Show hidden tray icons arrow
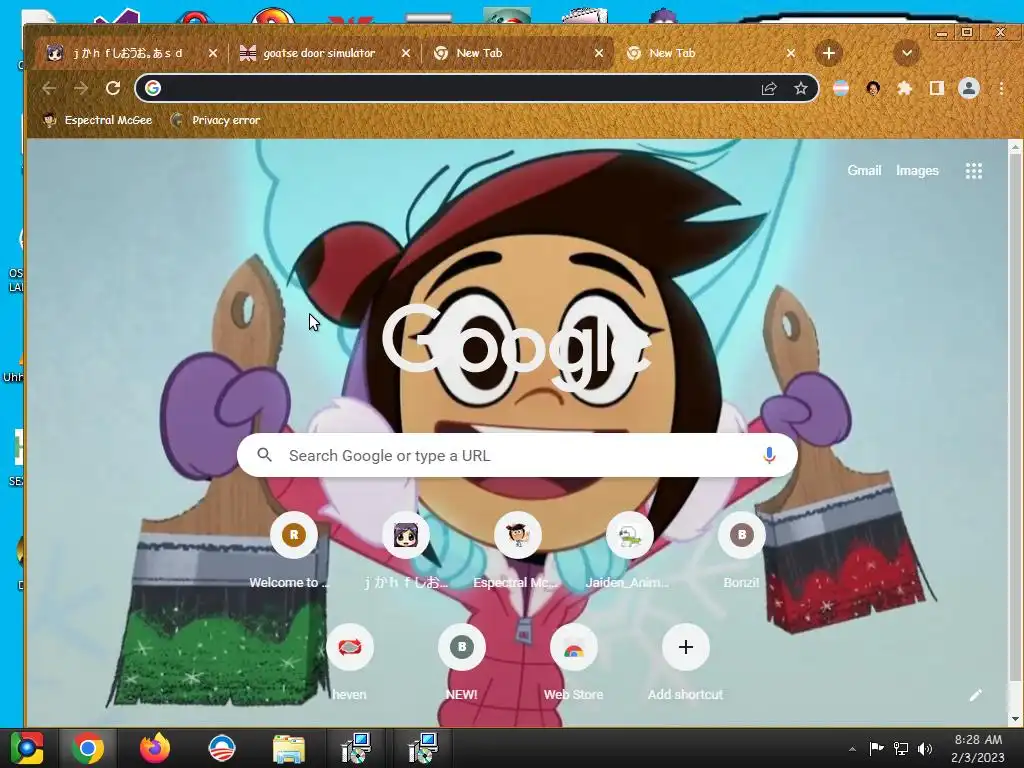Screen dimensions: 1024x768 click(x=852, y=749)
